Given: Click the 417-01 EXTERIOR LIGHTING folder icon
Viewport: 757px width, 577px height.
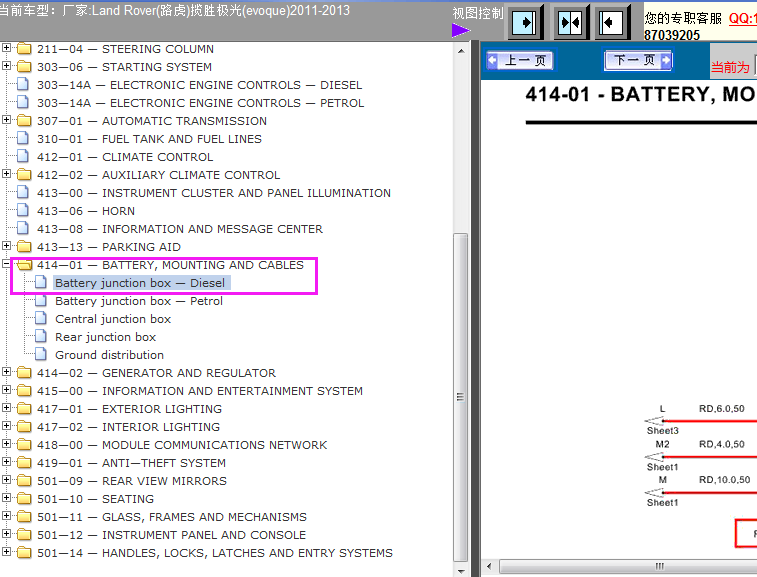Looking at the screenshot, I should (24, 409).
